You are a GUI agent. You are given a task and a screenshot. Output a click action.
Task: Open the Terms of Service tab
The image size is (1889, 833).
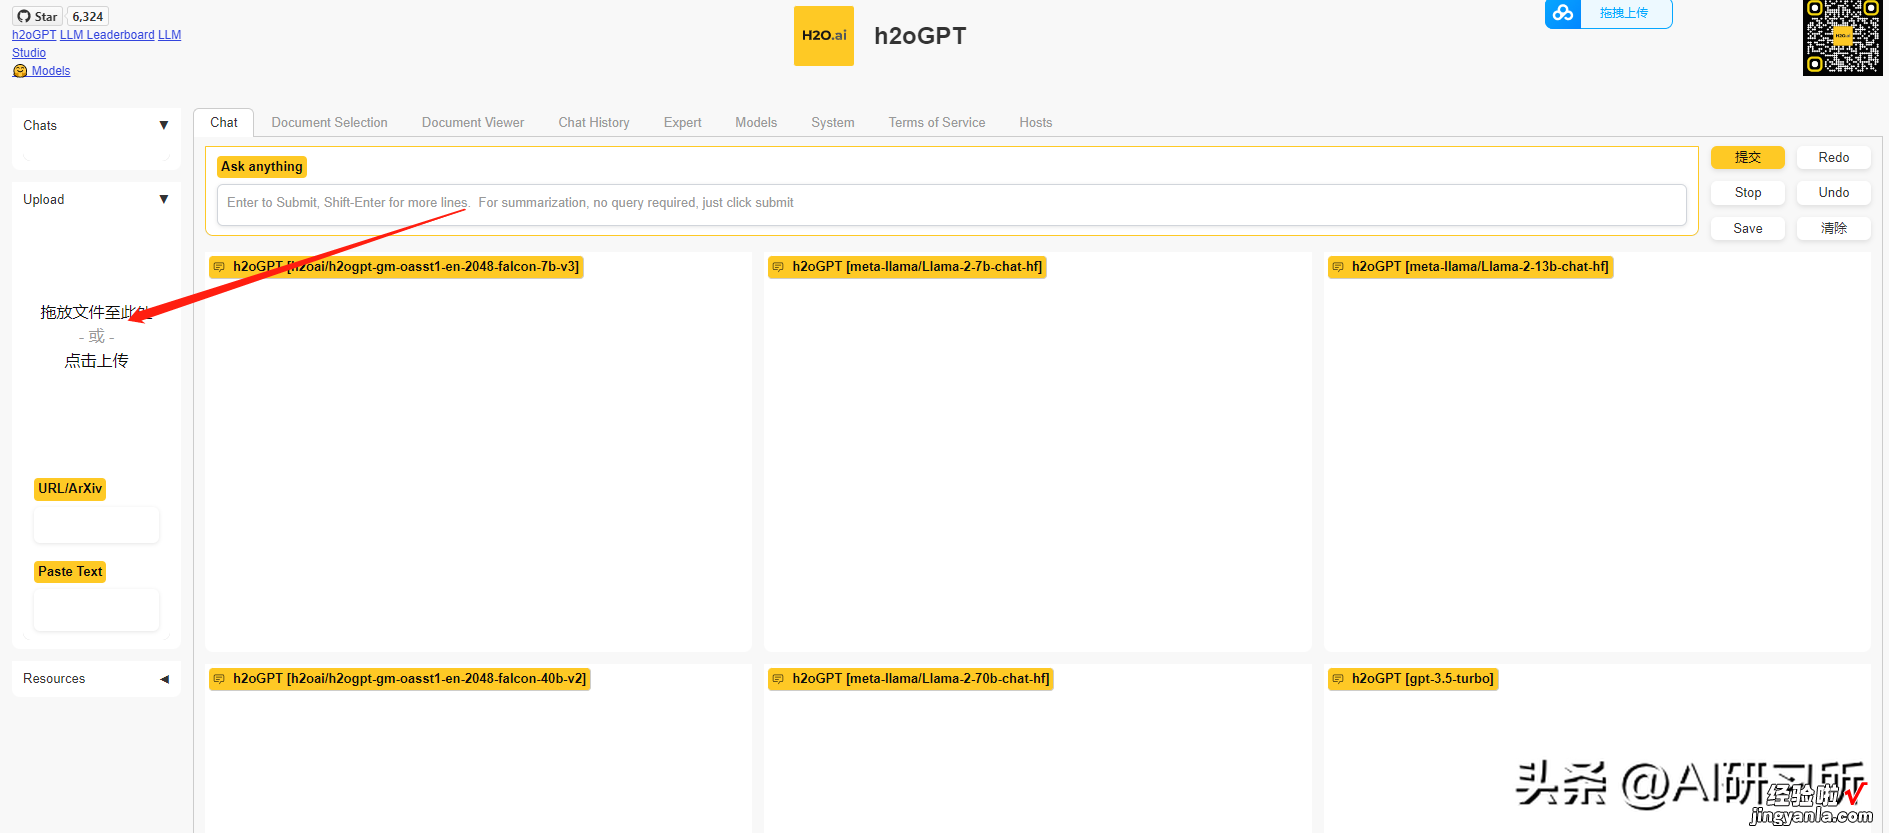click(x=937, y=122)
